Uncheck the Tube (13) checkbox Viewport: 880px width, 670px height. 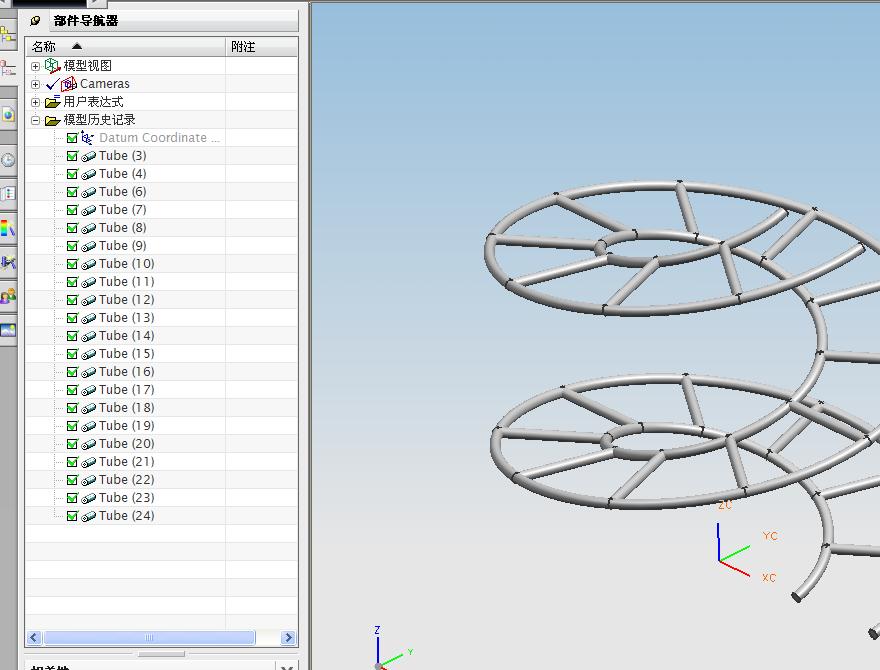(x=72, y=318)
